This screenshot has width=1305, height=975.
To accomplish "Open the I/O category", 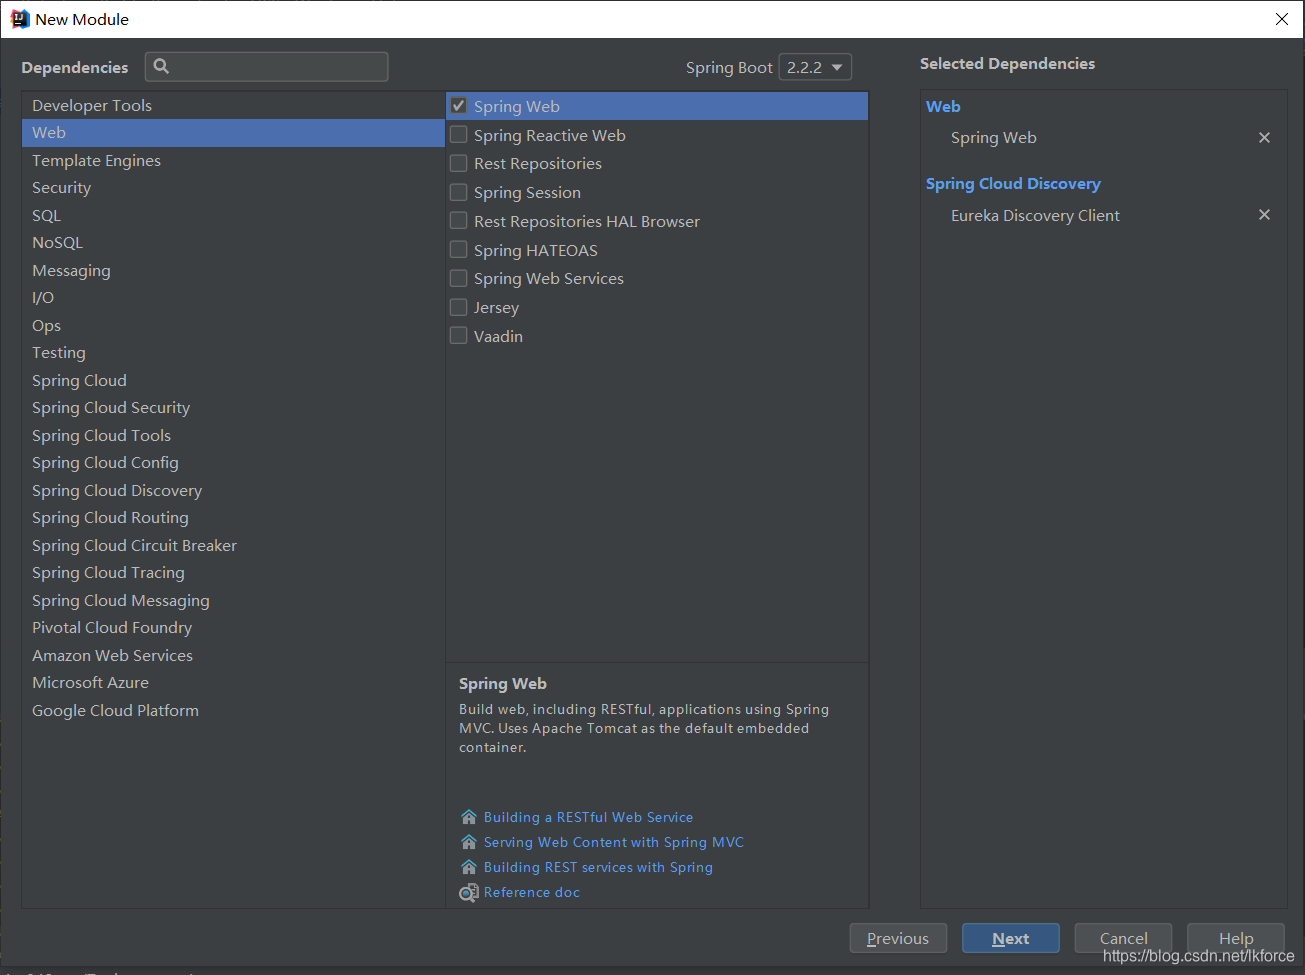I will point(233,298).
